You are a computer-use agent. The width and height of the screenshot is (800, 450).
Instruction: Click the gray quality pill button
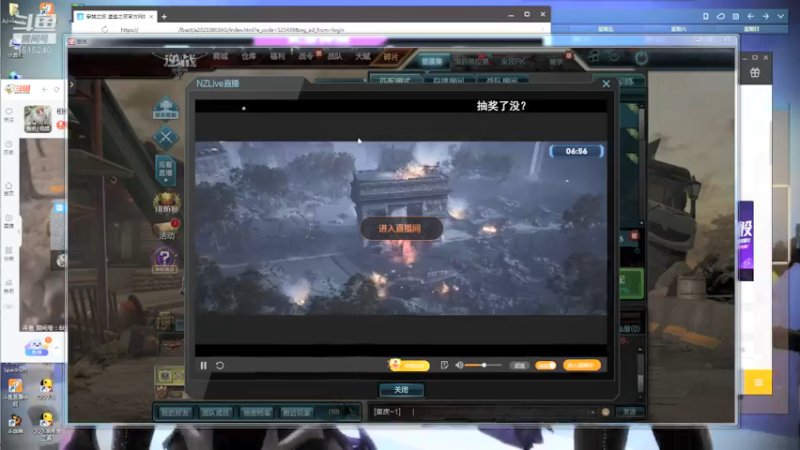point(519,365)
